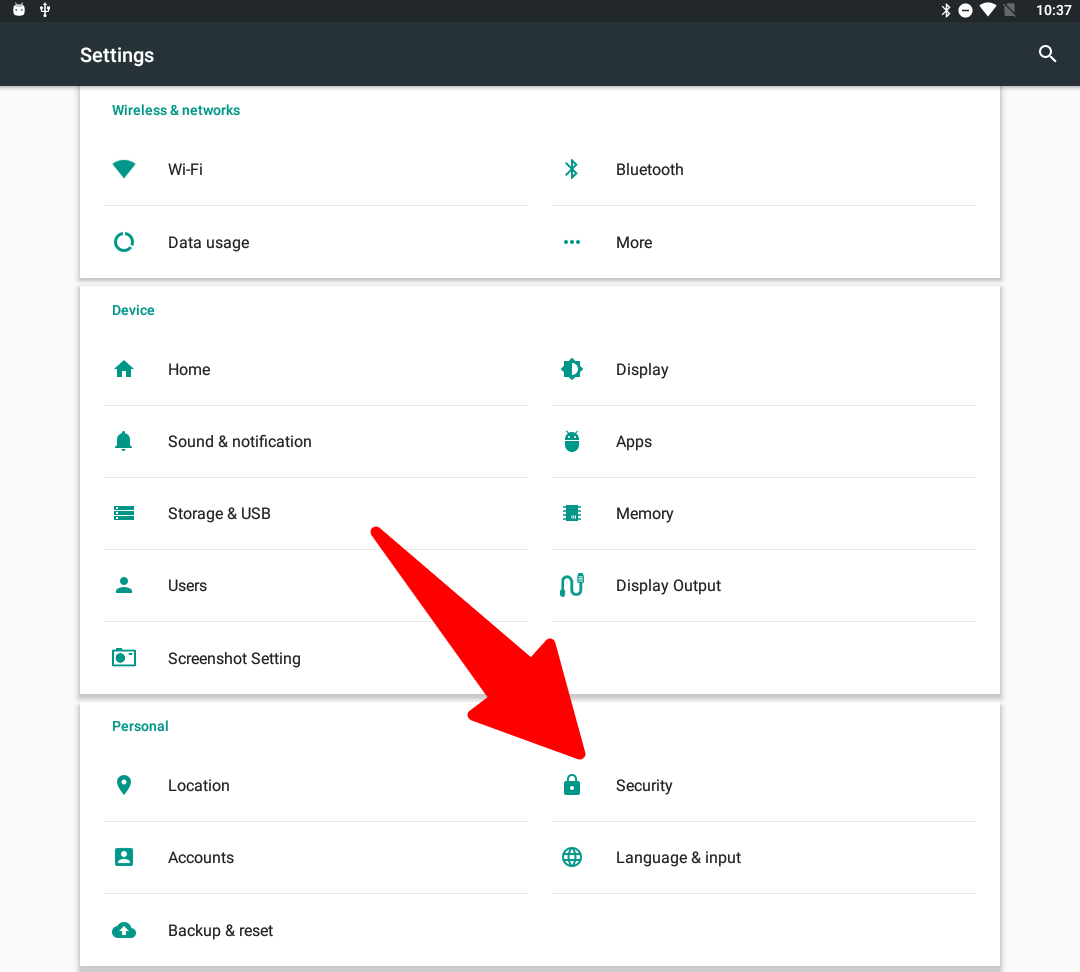Screen dimensions: 1080x972
Task: Tap the Android notification icon in status bar
Action: point(19,10)
